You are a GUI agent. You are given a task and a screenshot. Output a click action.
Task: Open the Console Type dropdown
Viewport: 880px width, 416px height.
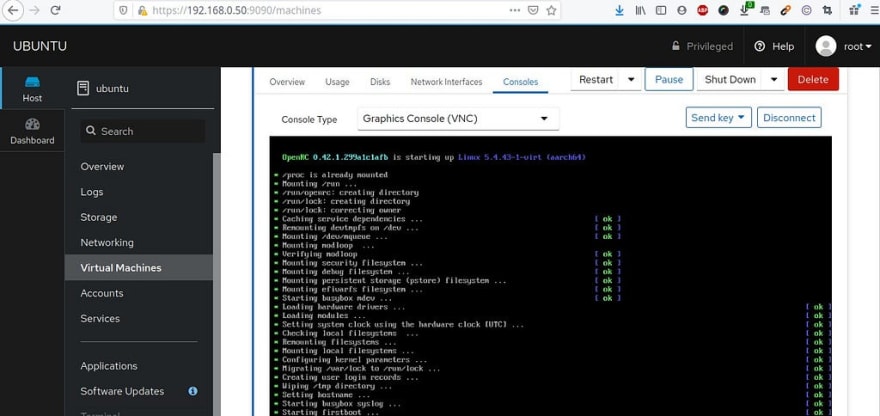click(x=458, y=118)
